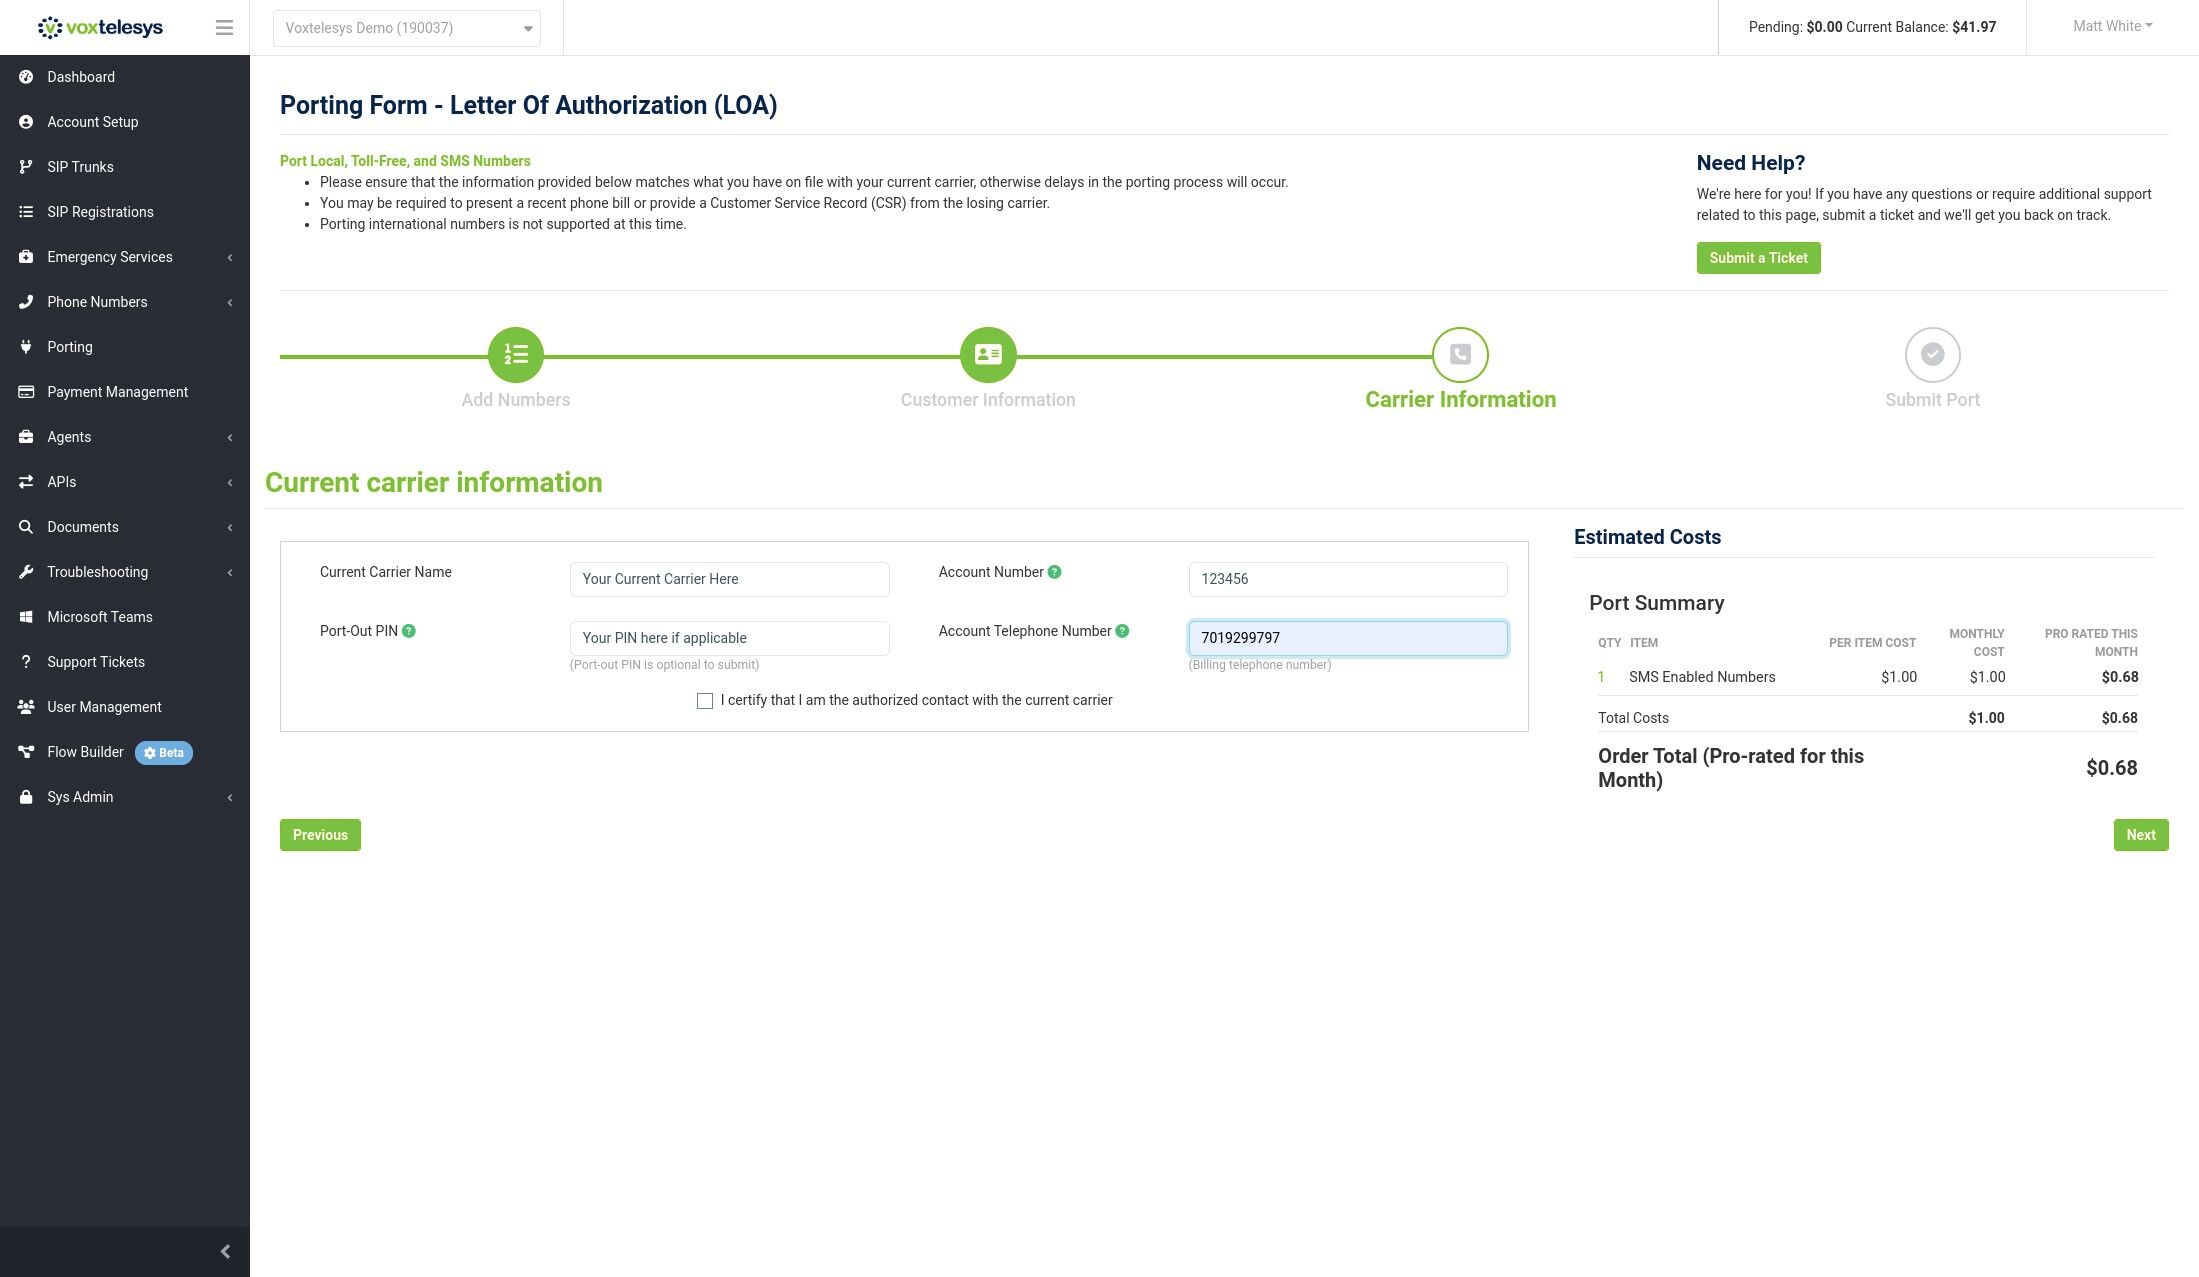Open Dashboard in sidebar
Viewport: 2199px width, 1277px height.
(125, 77)
